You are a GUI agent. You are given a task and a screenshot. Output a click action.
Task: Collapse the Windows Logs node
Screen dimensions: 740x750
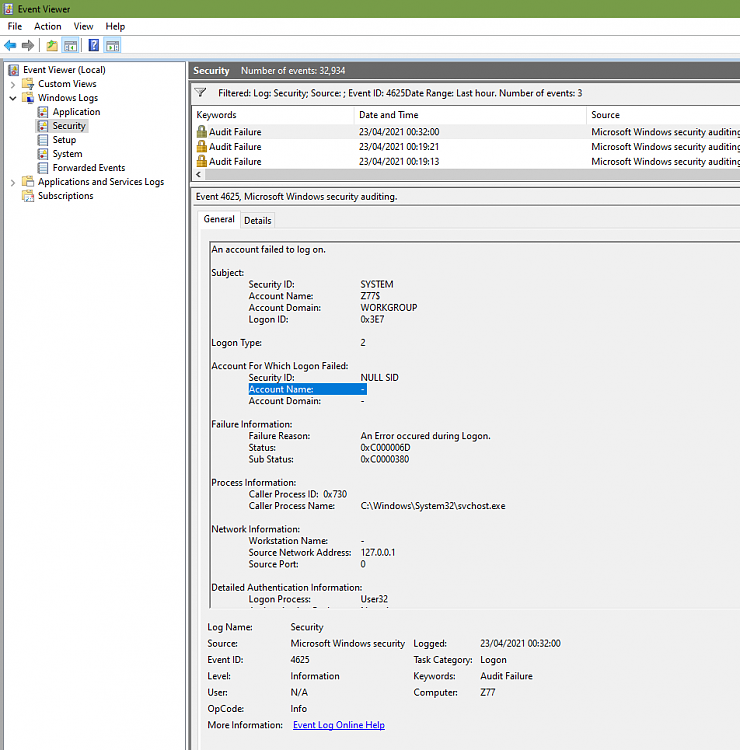click(13, 98)
